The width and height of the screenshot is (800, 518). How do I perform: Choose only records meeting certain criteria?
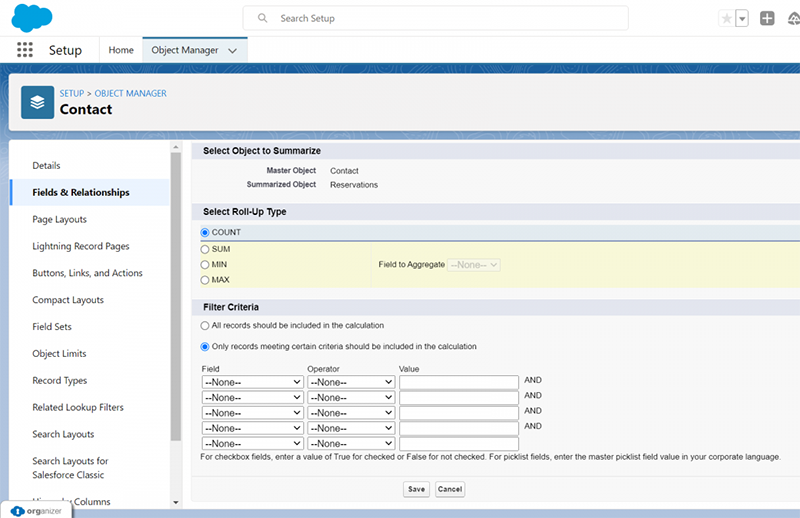(x=205, y=347)
